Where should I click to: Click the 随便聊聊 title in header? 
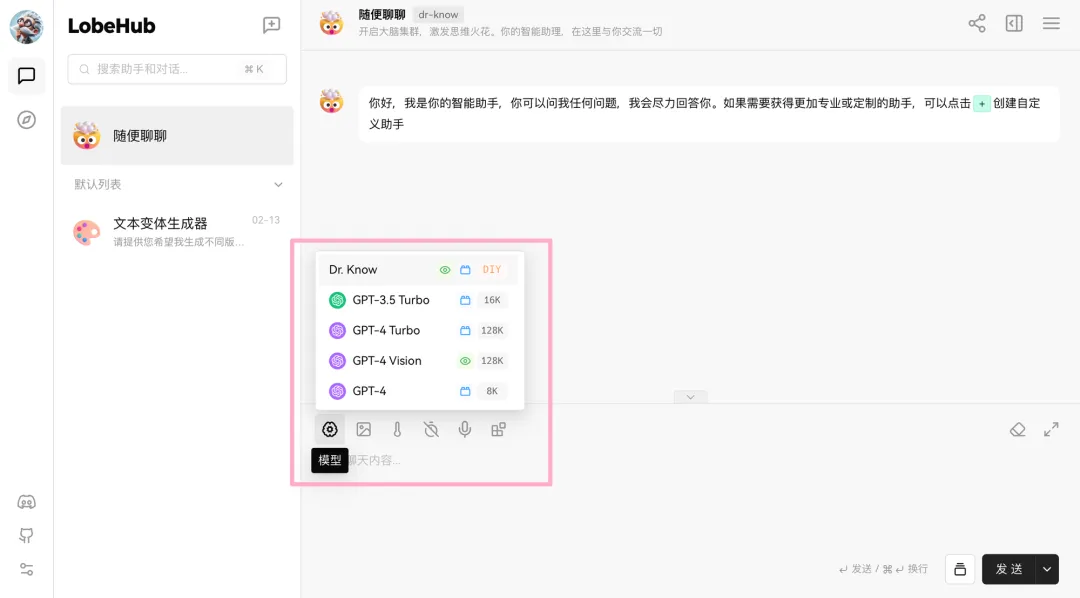(x=382, y=14)
